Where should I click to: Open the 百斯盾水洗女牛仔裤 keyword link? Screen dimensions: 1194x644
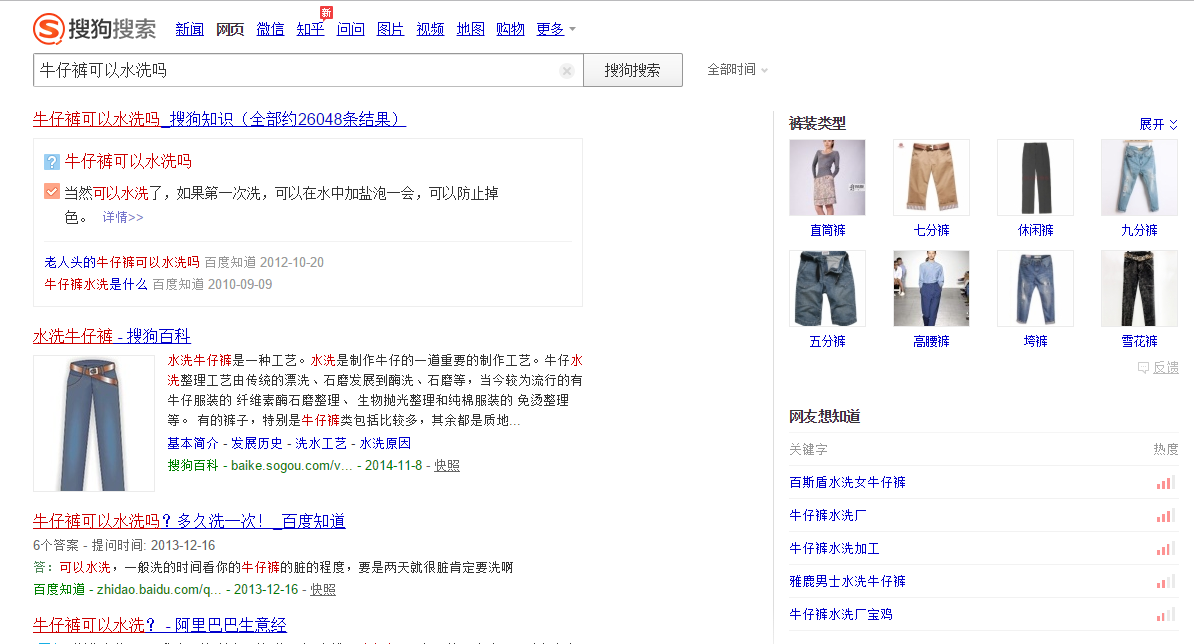(848, 483)
